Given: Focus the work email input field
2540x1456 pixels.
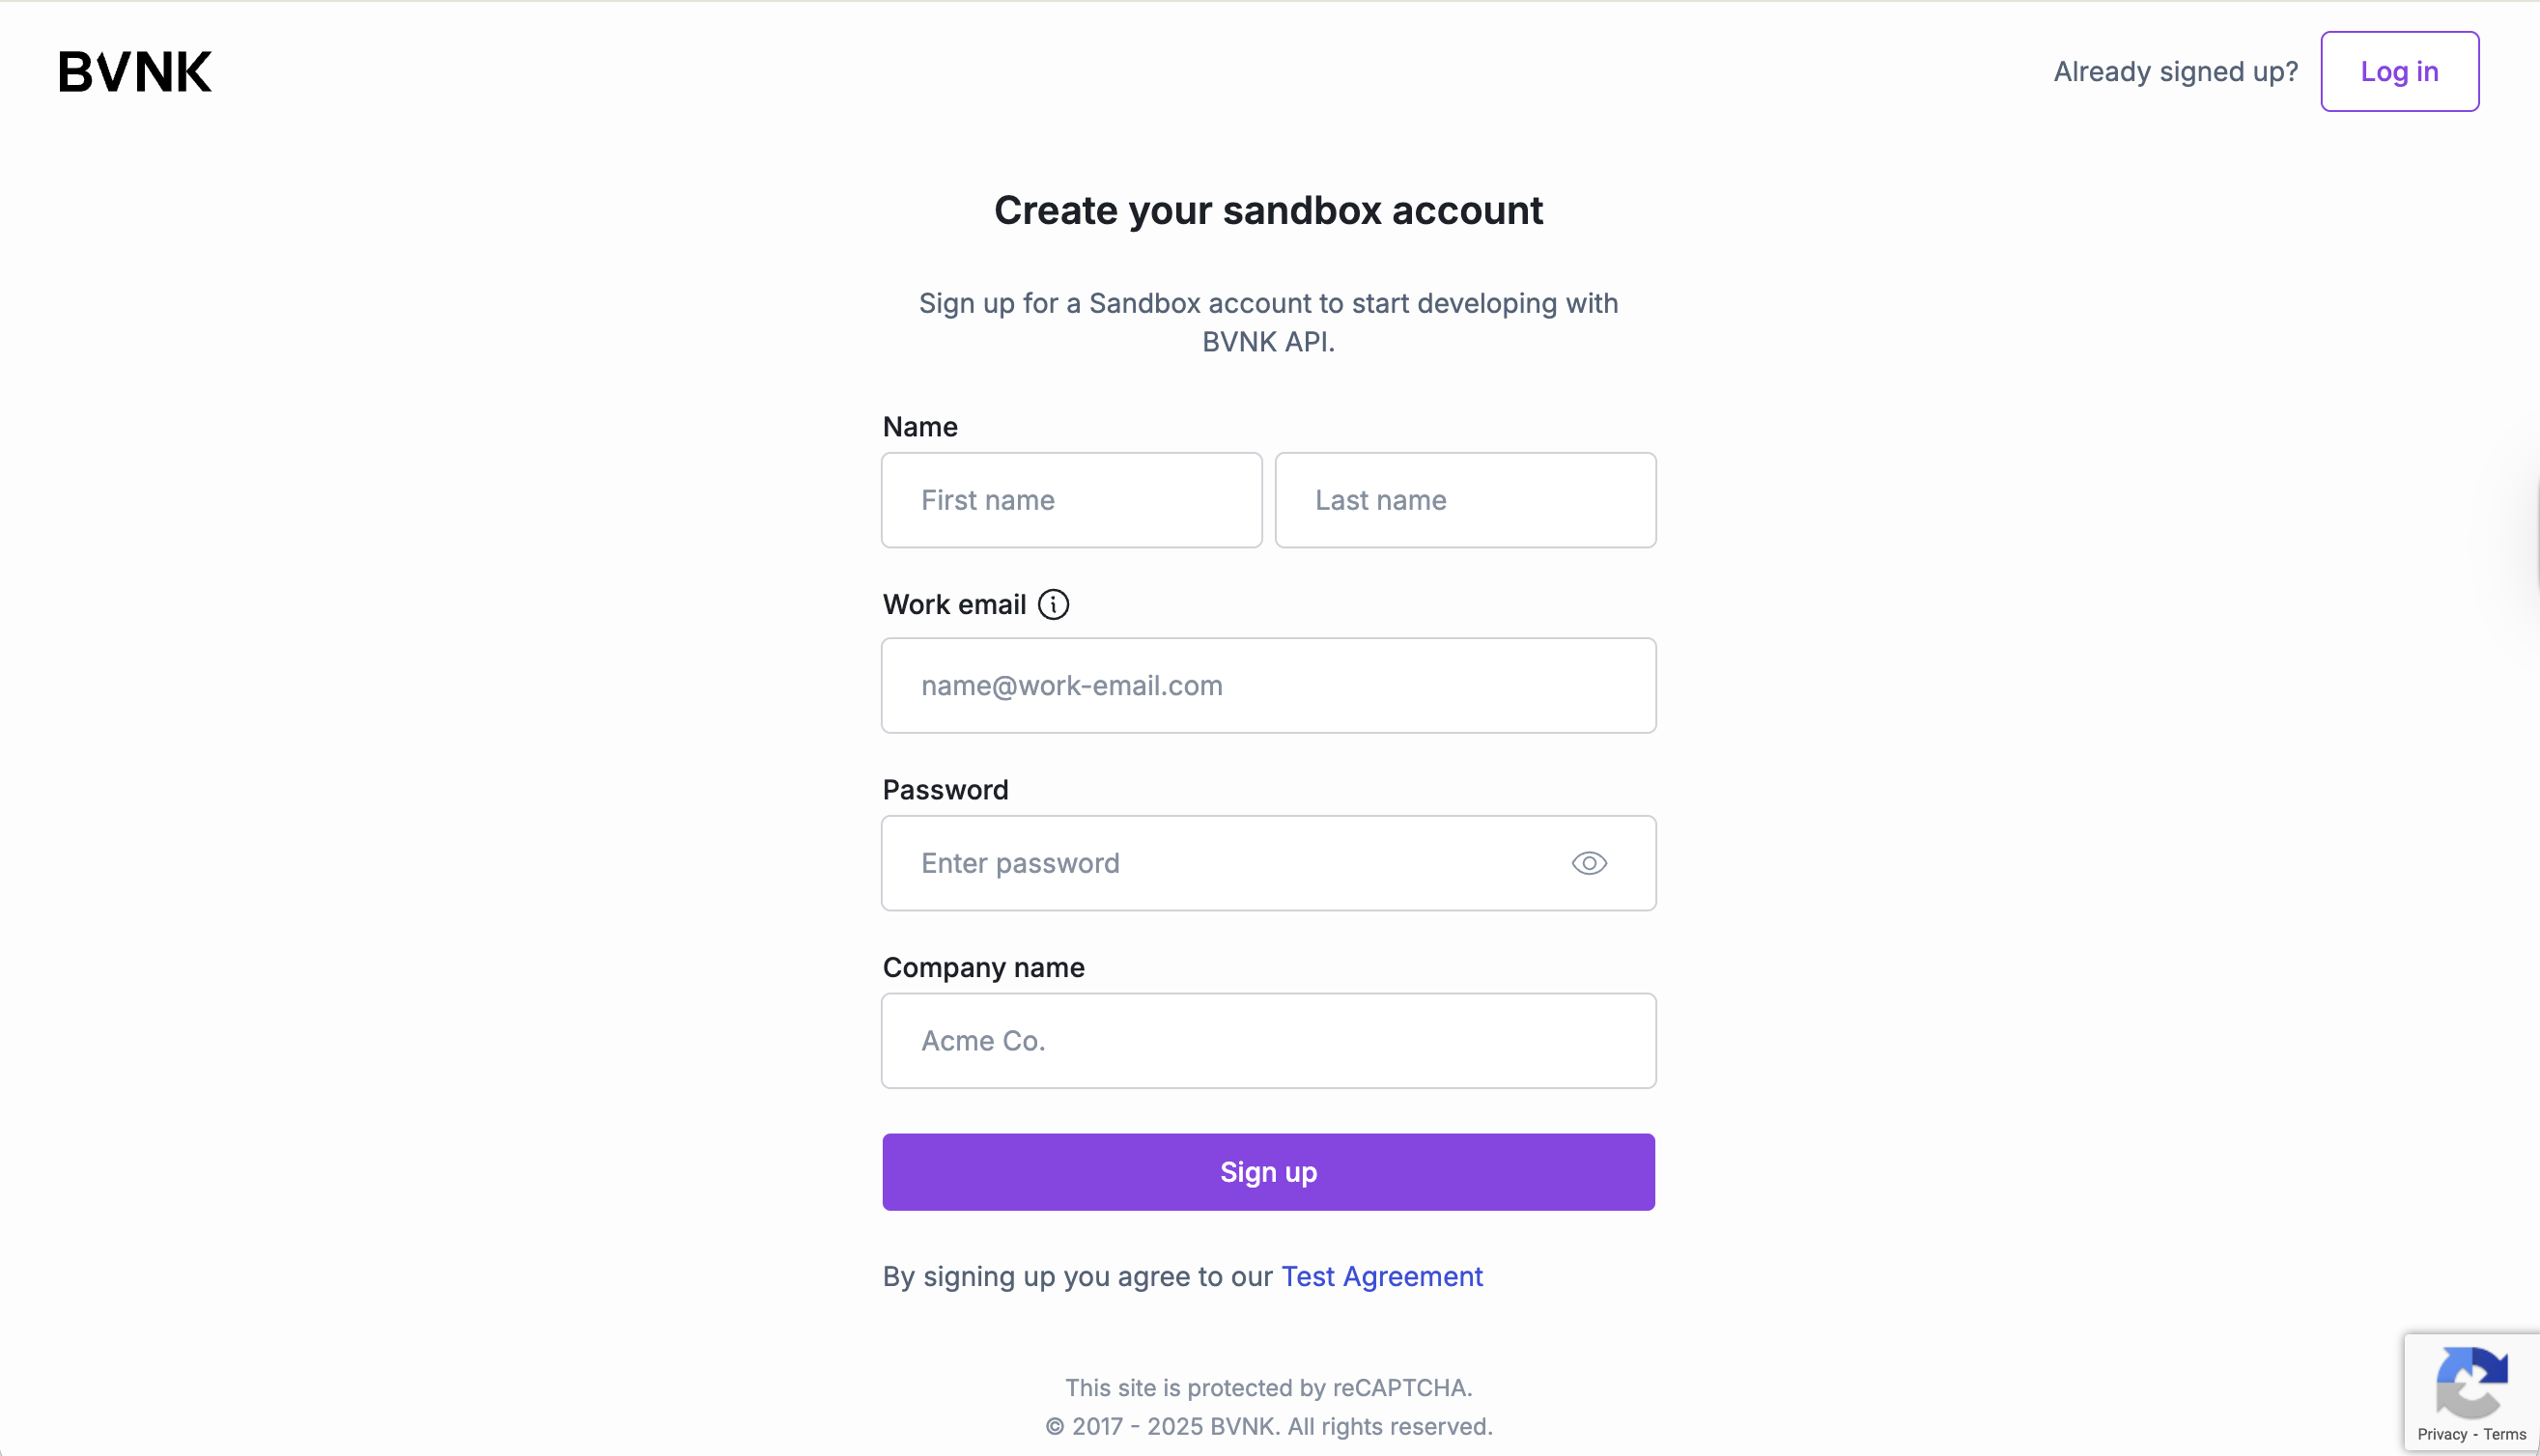Looking at the screenshot, I should [x=1268, y=685].
